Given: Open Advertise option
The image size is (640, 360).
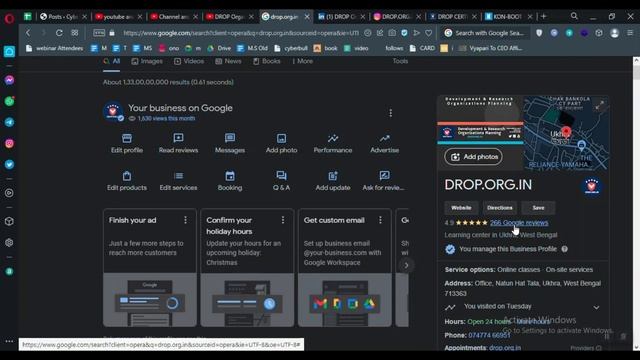Looking at the screenshot, I should 384,143.
